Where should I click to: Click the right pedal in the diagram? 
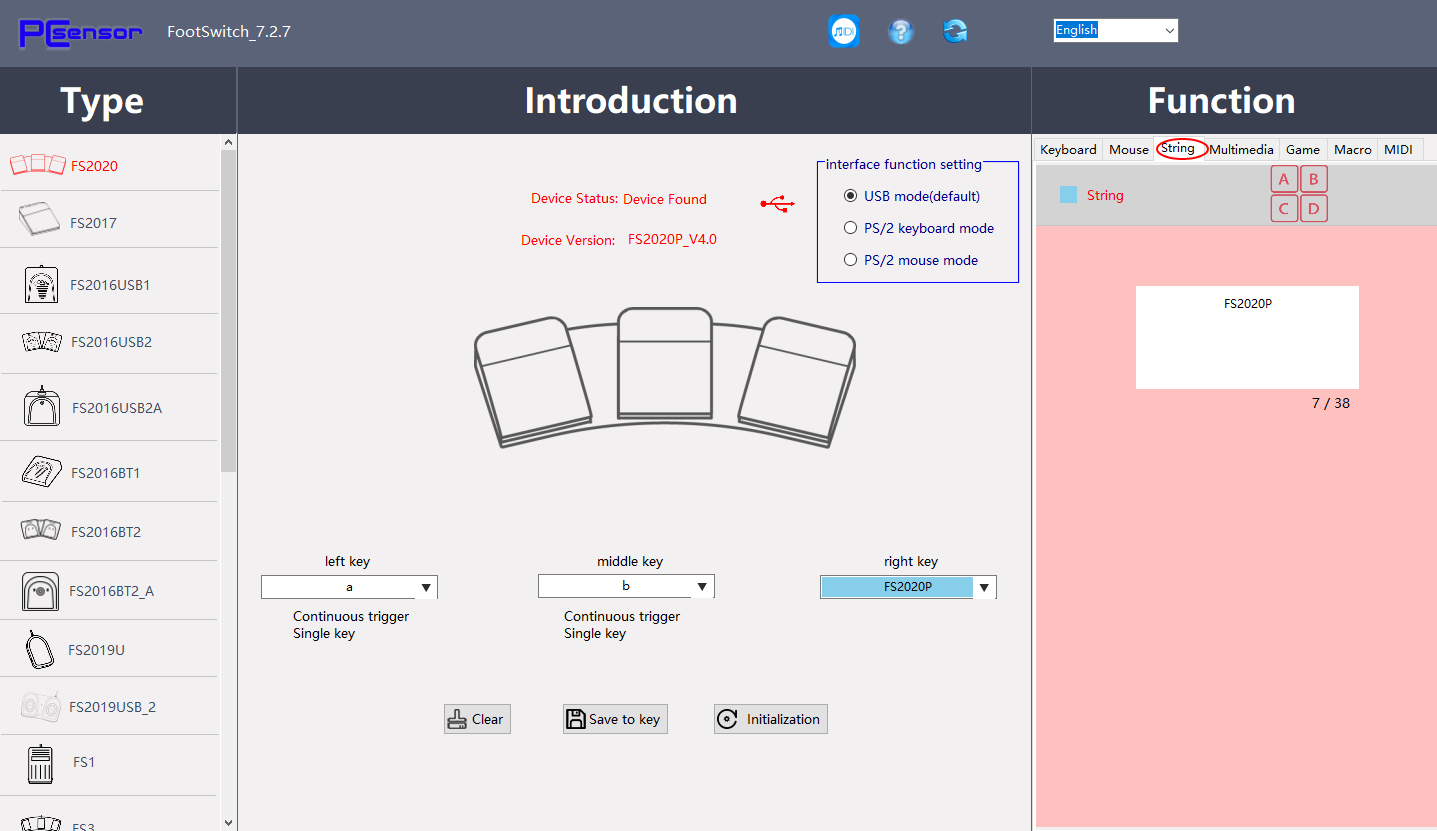click(798, 380)
